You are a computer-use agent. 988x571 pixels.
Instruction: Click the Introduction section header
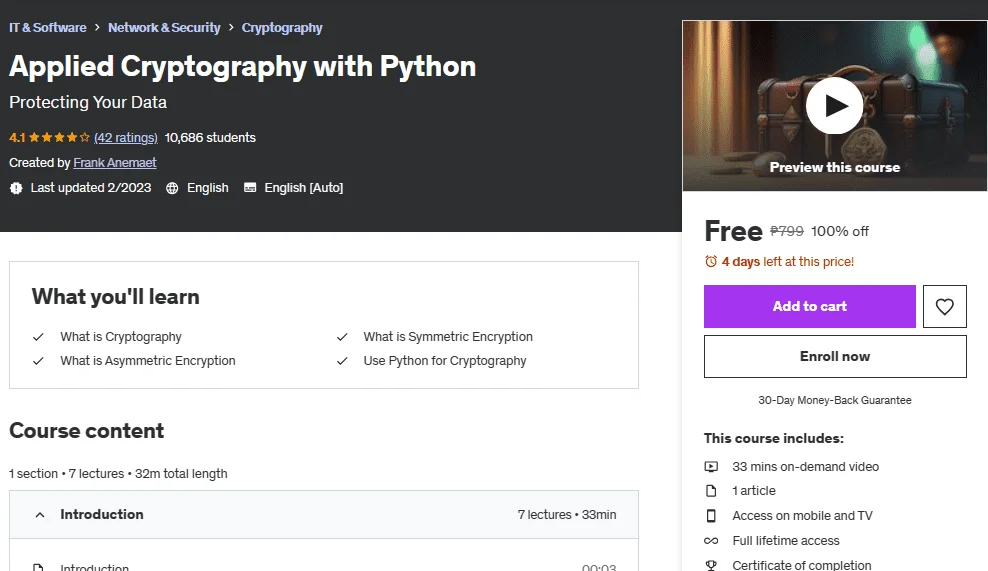click(324, 515)
